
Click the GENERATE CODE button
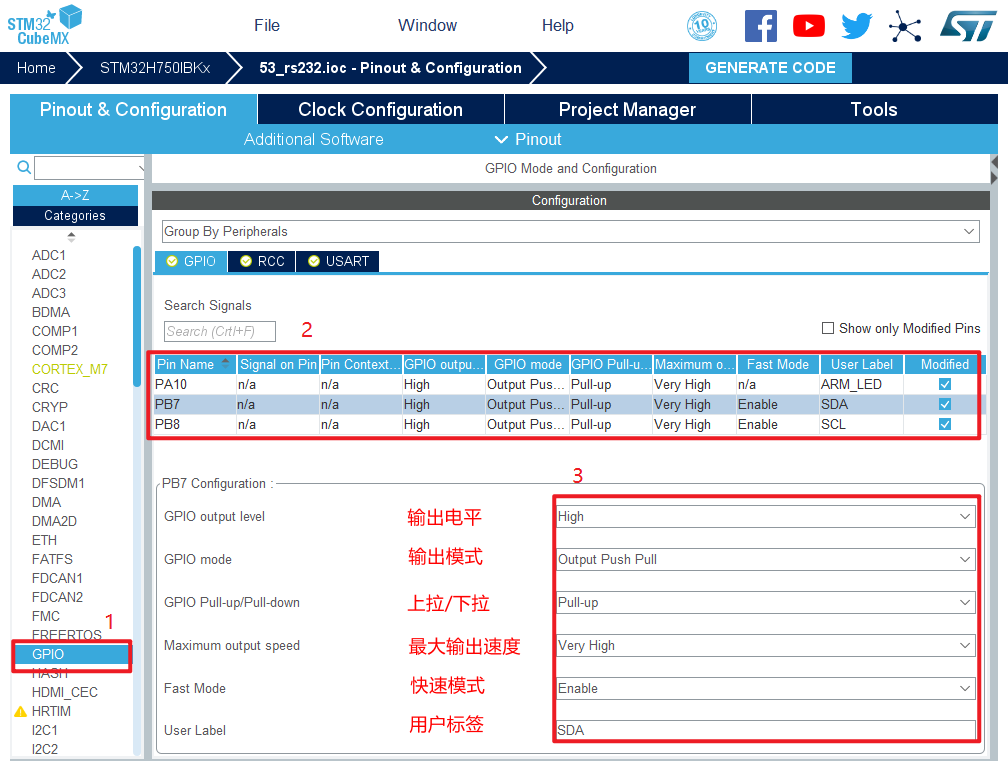coord(770,68)
